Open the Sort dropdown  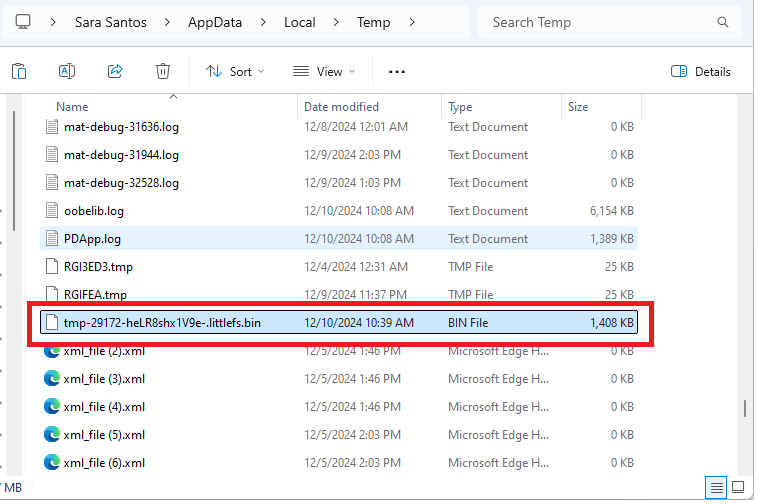click(x=235, y=71)
